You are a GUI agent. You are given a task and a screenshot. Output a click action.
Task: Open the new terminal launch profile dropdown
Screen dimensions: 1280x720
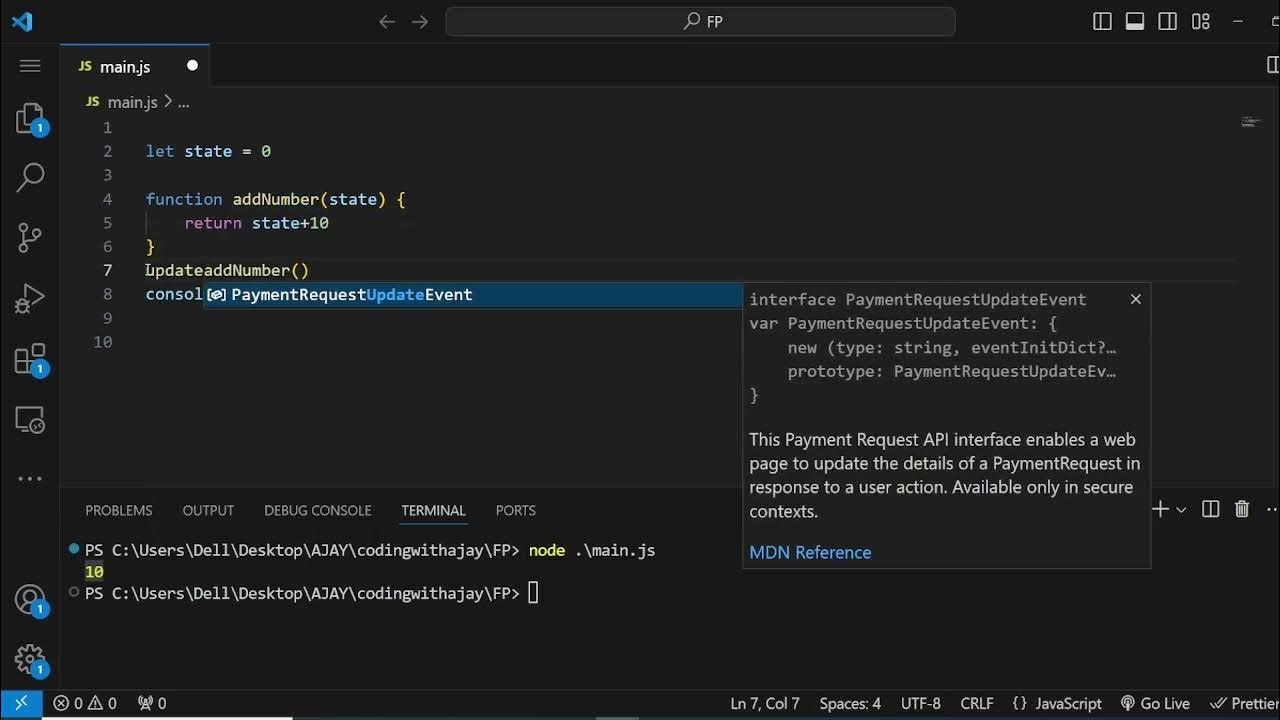point(1181,510)
